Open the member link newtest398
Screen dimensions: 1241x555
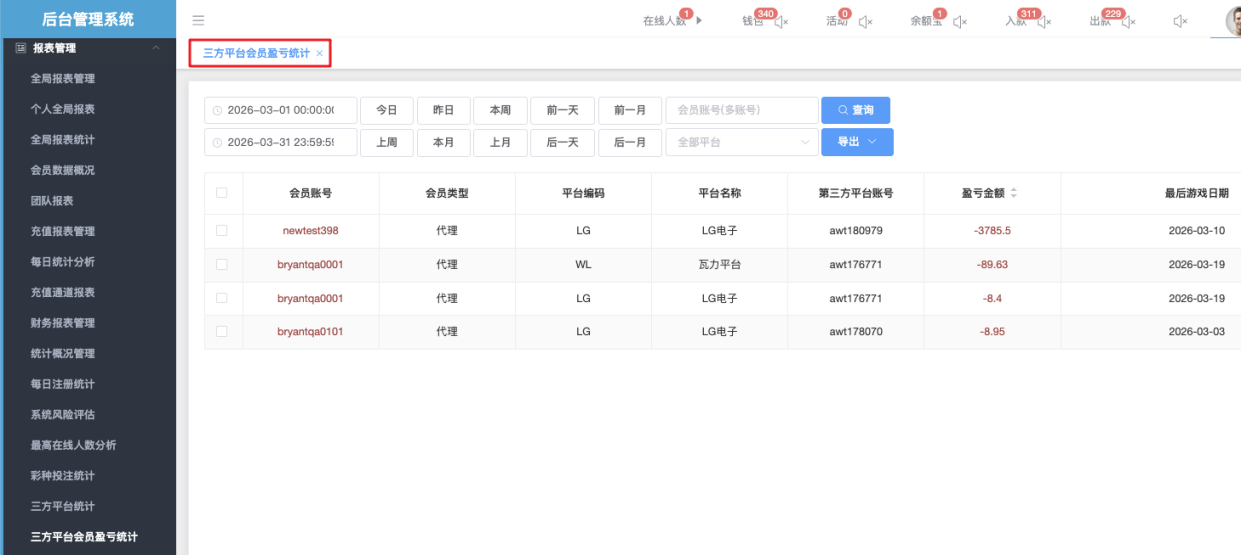tap(310, 231)
